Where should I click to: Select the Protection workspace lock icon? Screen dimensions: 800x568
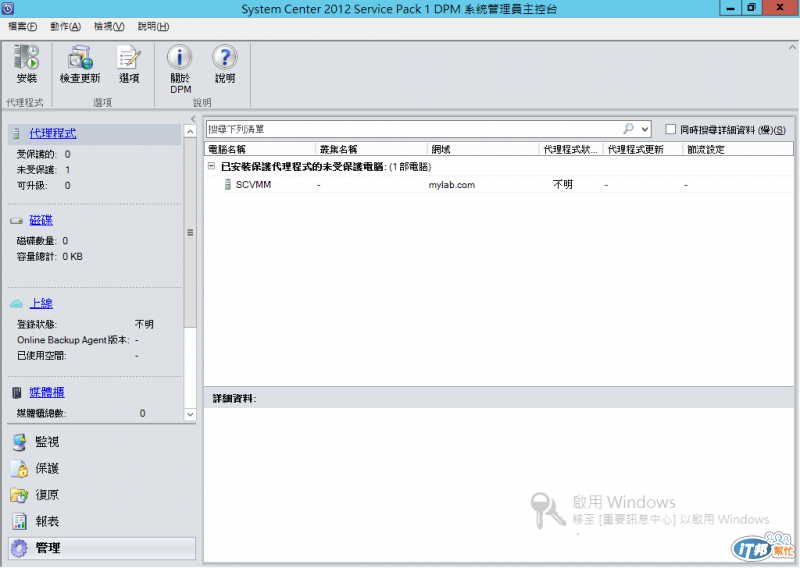point(19,468)
